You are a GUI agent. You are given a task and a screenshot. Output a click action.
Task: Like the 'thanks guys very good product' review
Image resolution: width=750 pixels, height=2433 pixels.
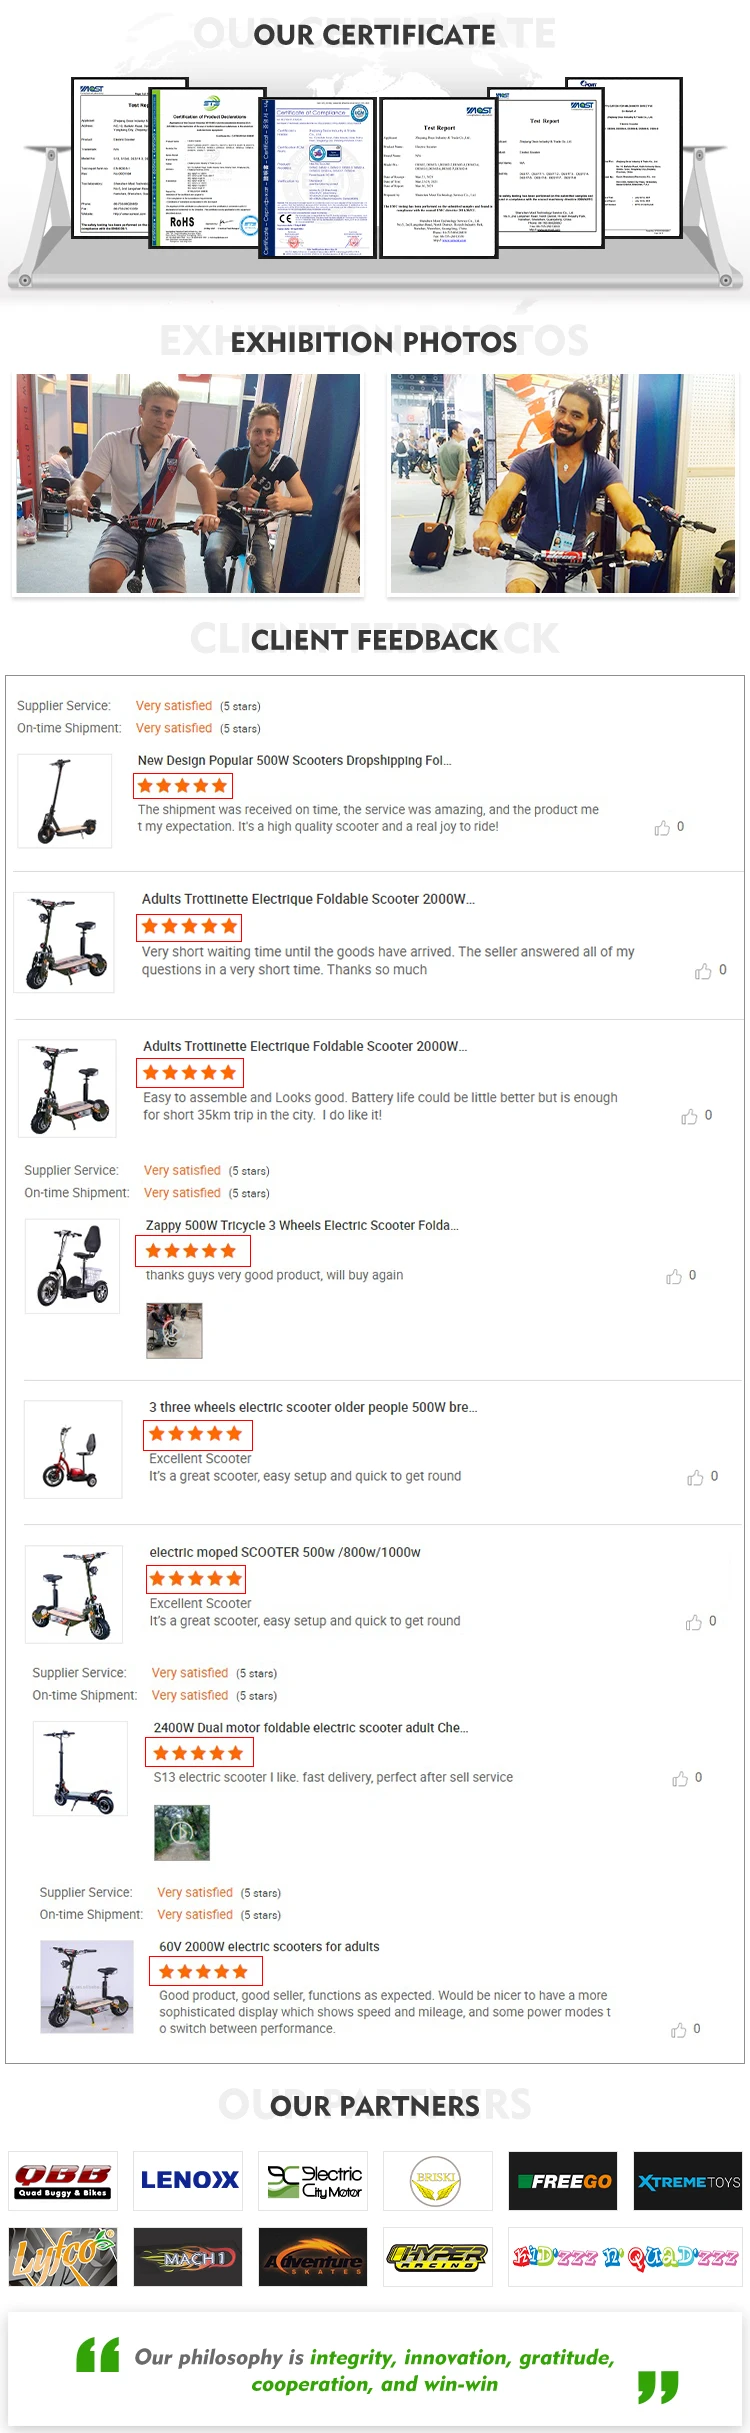[674, 1277]
